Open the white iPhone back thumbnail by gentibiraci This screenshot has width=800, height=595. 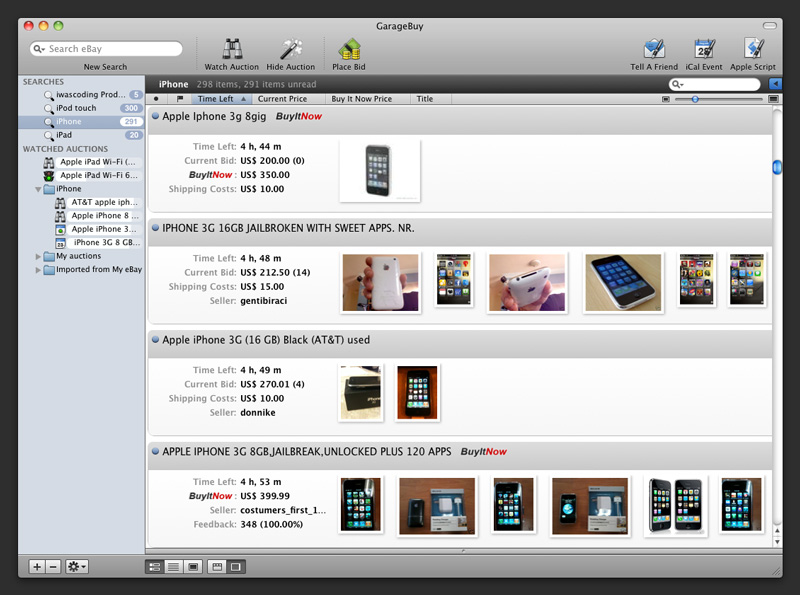[380, 283]
